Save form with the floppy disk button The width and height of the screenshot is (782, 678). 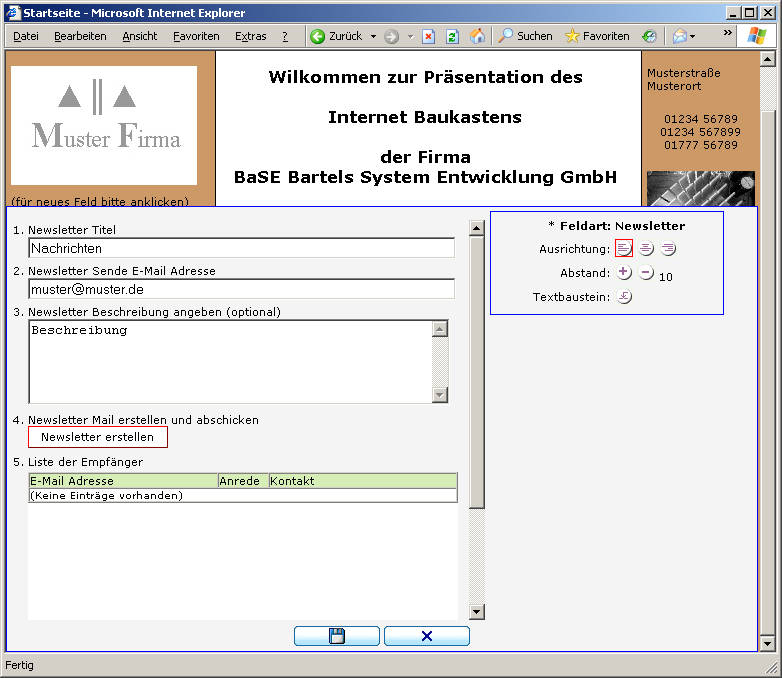337,636
